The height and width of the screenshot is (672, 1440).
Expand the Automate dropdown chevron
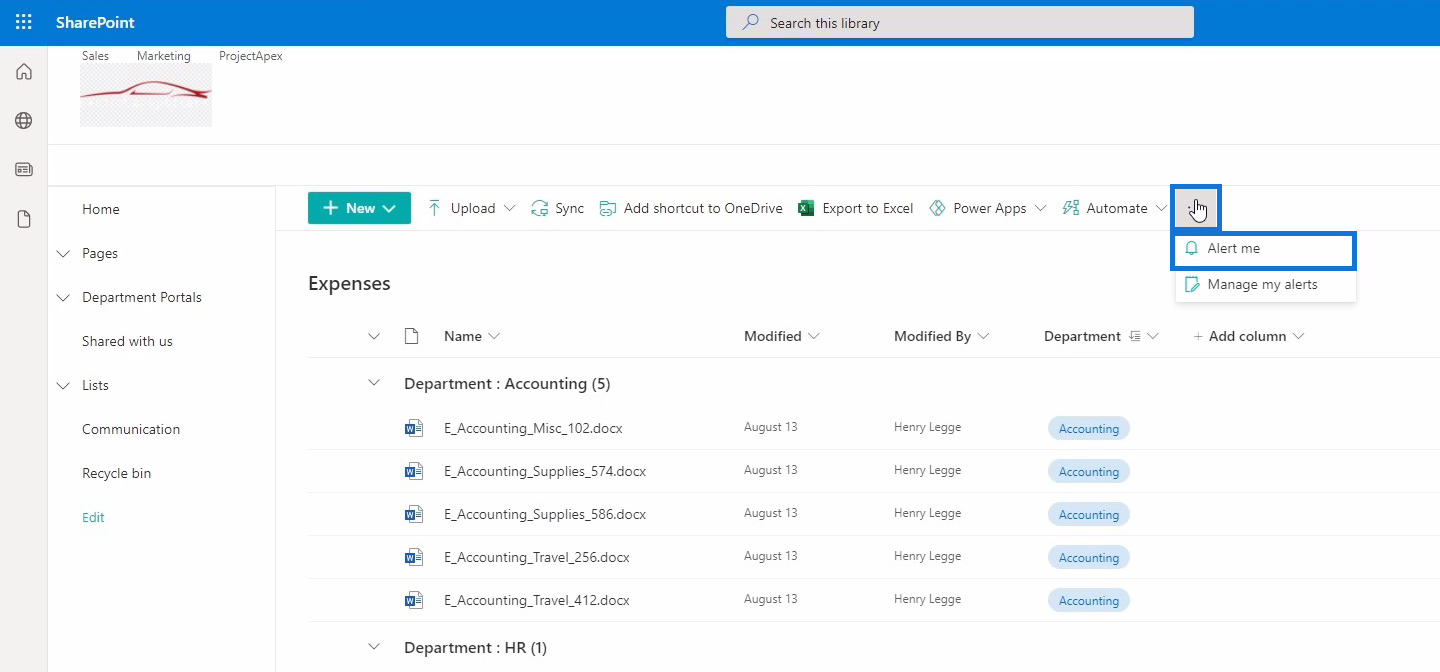1161,208
